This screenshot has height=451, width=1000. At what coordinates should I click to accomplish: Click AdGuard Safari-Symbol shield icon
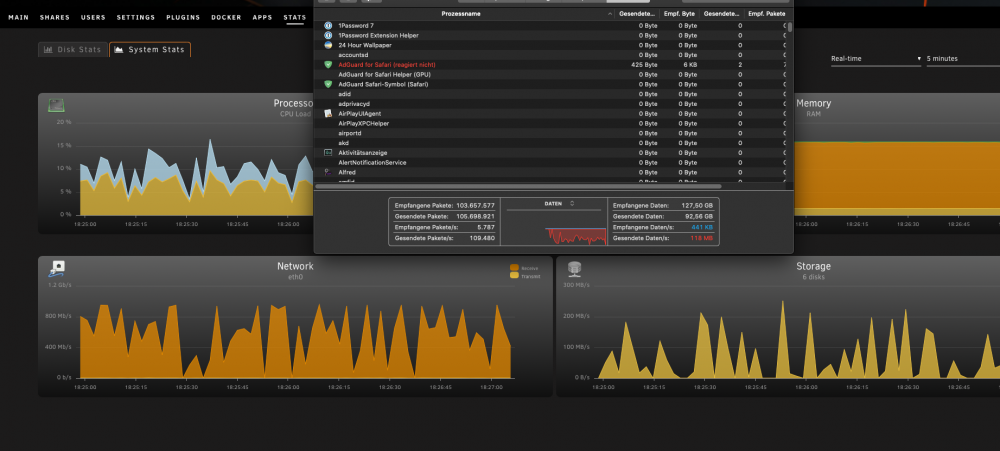pyautogui.click(x=328, y=84)
